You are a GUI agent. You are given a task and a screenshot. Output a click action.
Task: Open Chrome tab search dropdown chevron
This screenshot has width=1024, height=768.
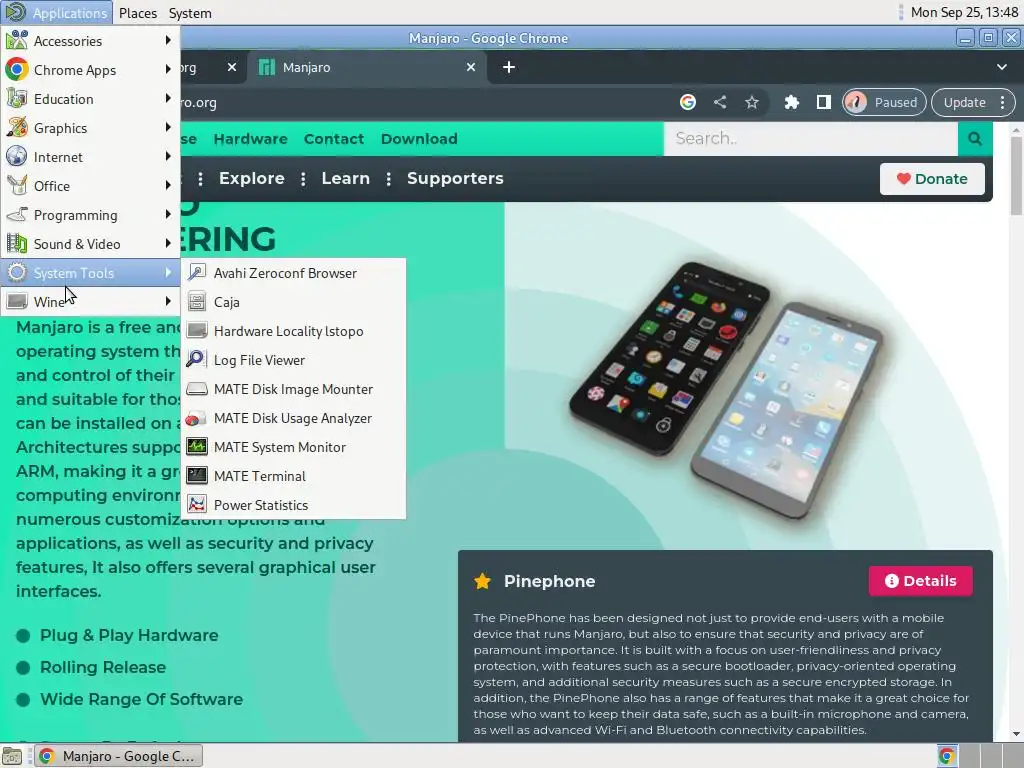1002,67
